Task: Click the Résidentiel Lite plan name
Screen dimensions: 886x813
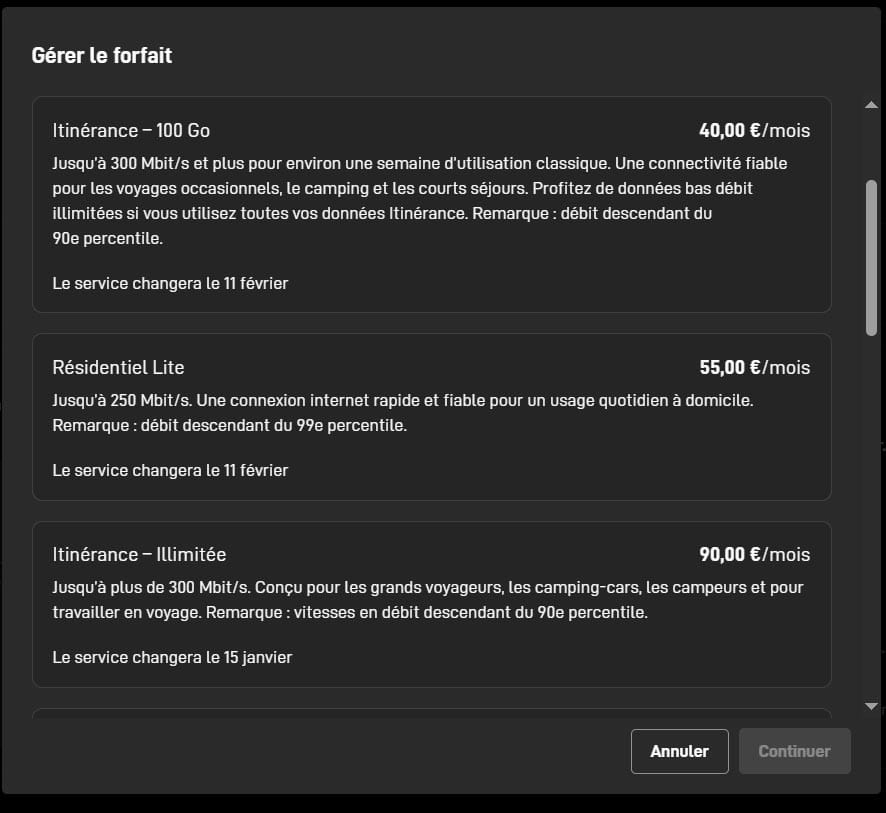Action: point(118,367)
